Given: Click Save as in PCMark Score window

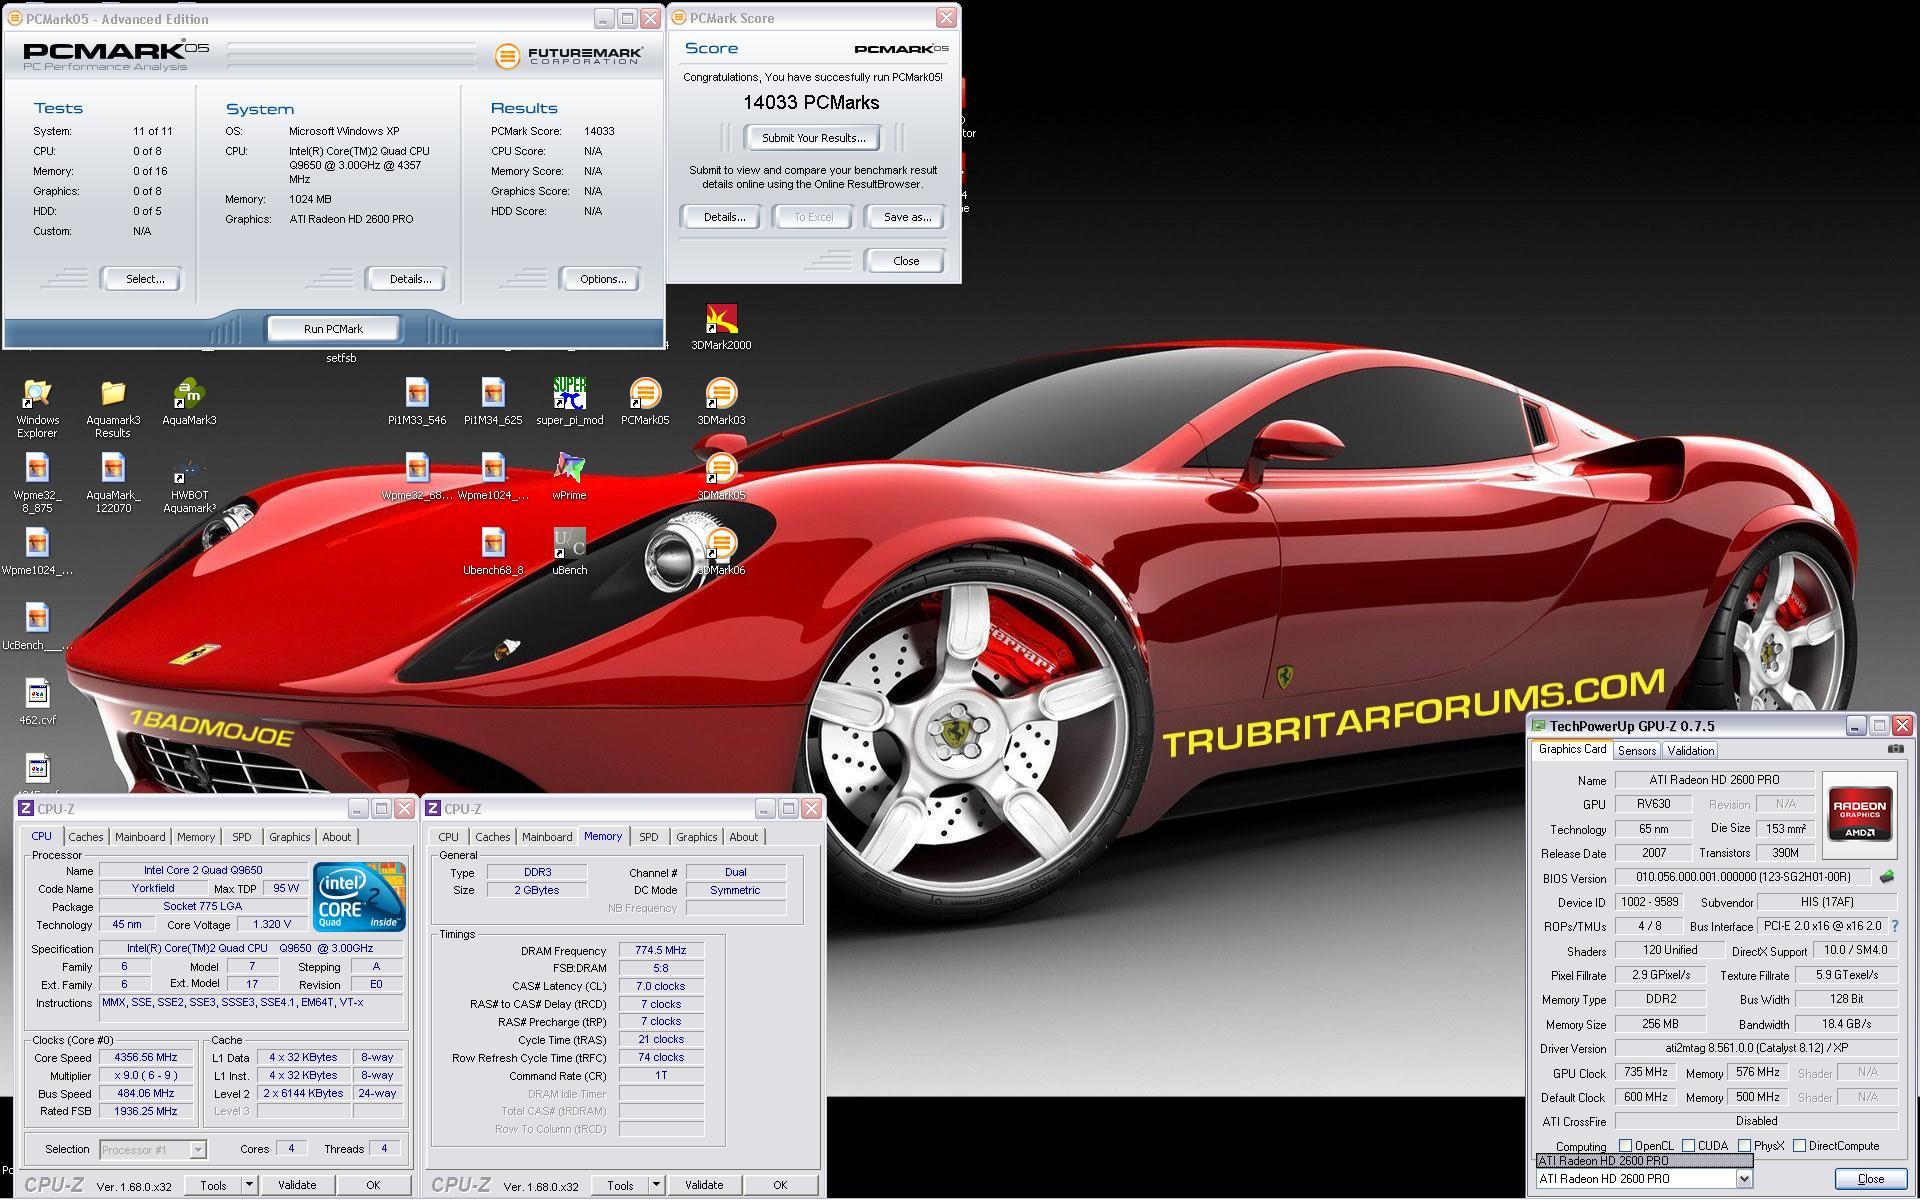Looking at the screenshot, I should click(x=907, y=217).
